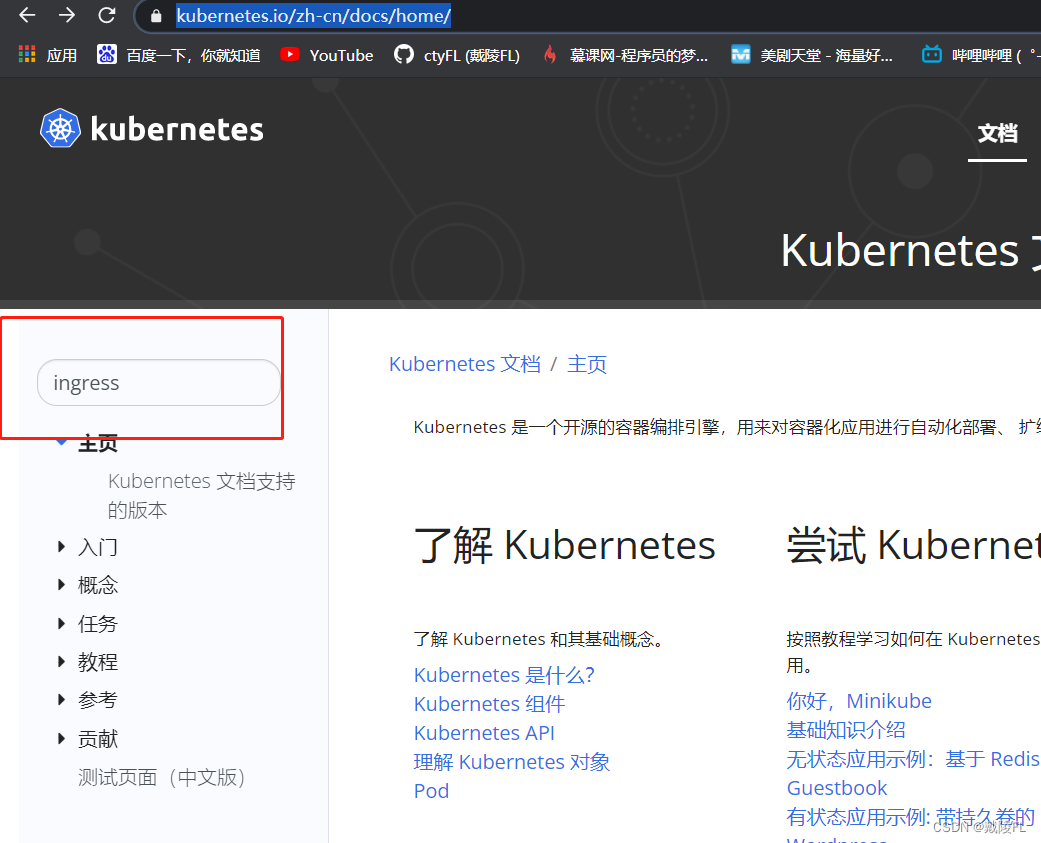
Task: Click the Kubernetes wheel logo
Action: [x=60, y=128]
